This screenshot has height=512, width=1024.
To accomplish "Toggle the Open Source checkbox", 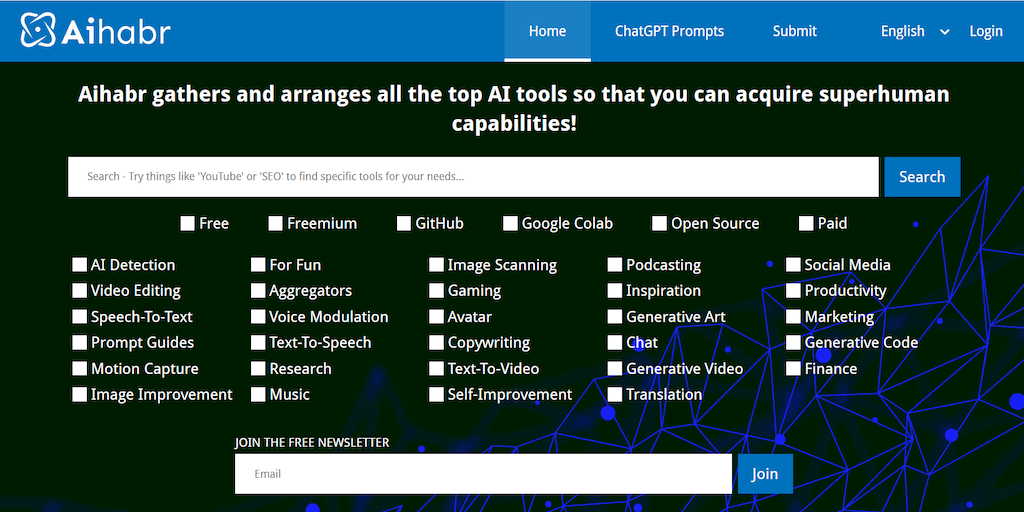I will coord(659,223).
